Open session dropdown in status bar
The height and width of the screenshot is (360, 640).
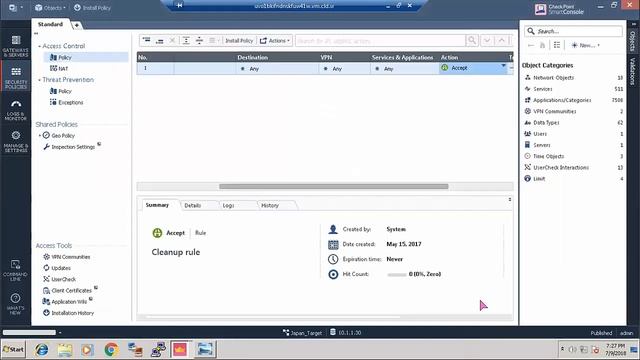pyautogui.click(x=60, y=333)
